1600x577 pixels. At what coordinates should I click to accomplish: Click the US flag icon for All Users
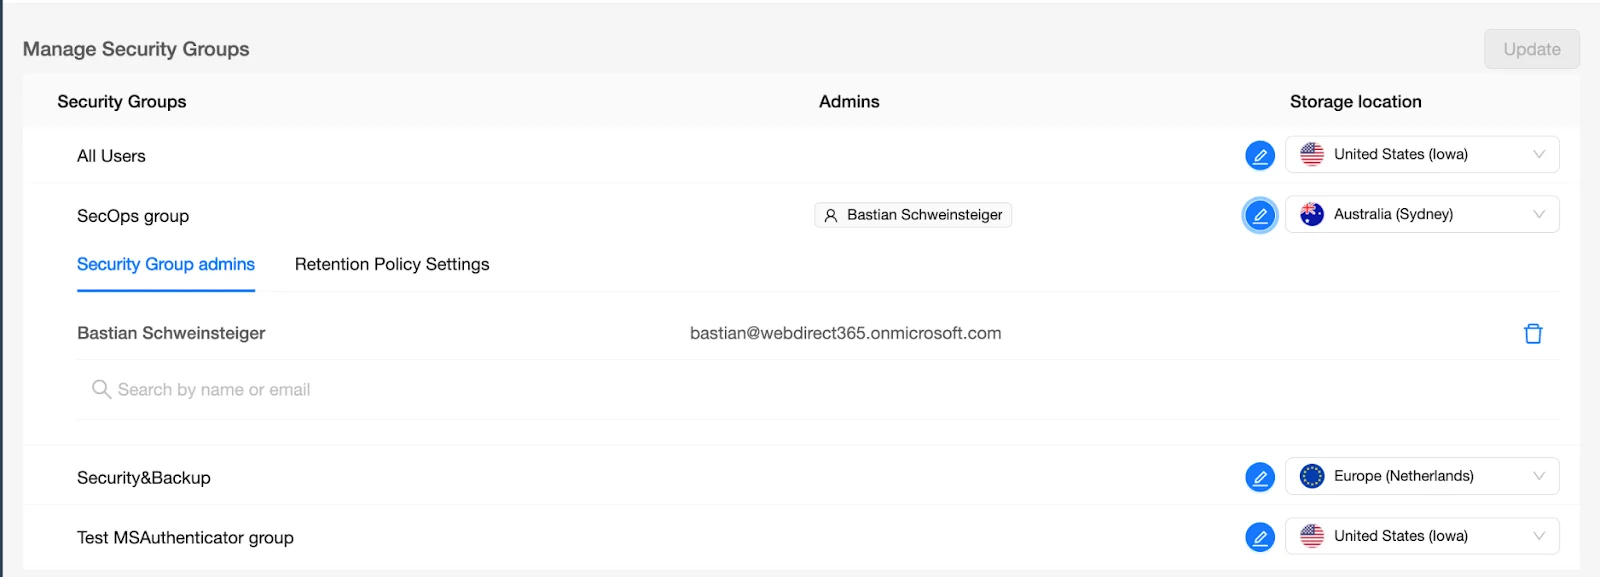[1311, 154]
